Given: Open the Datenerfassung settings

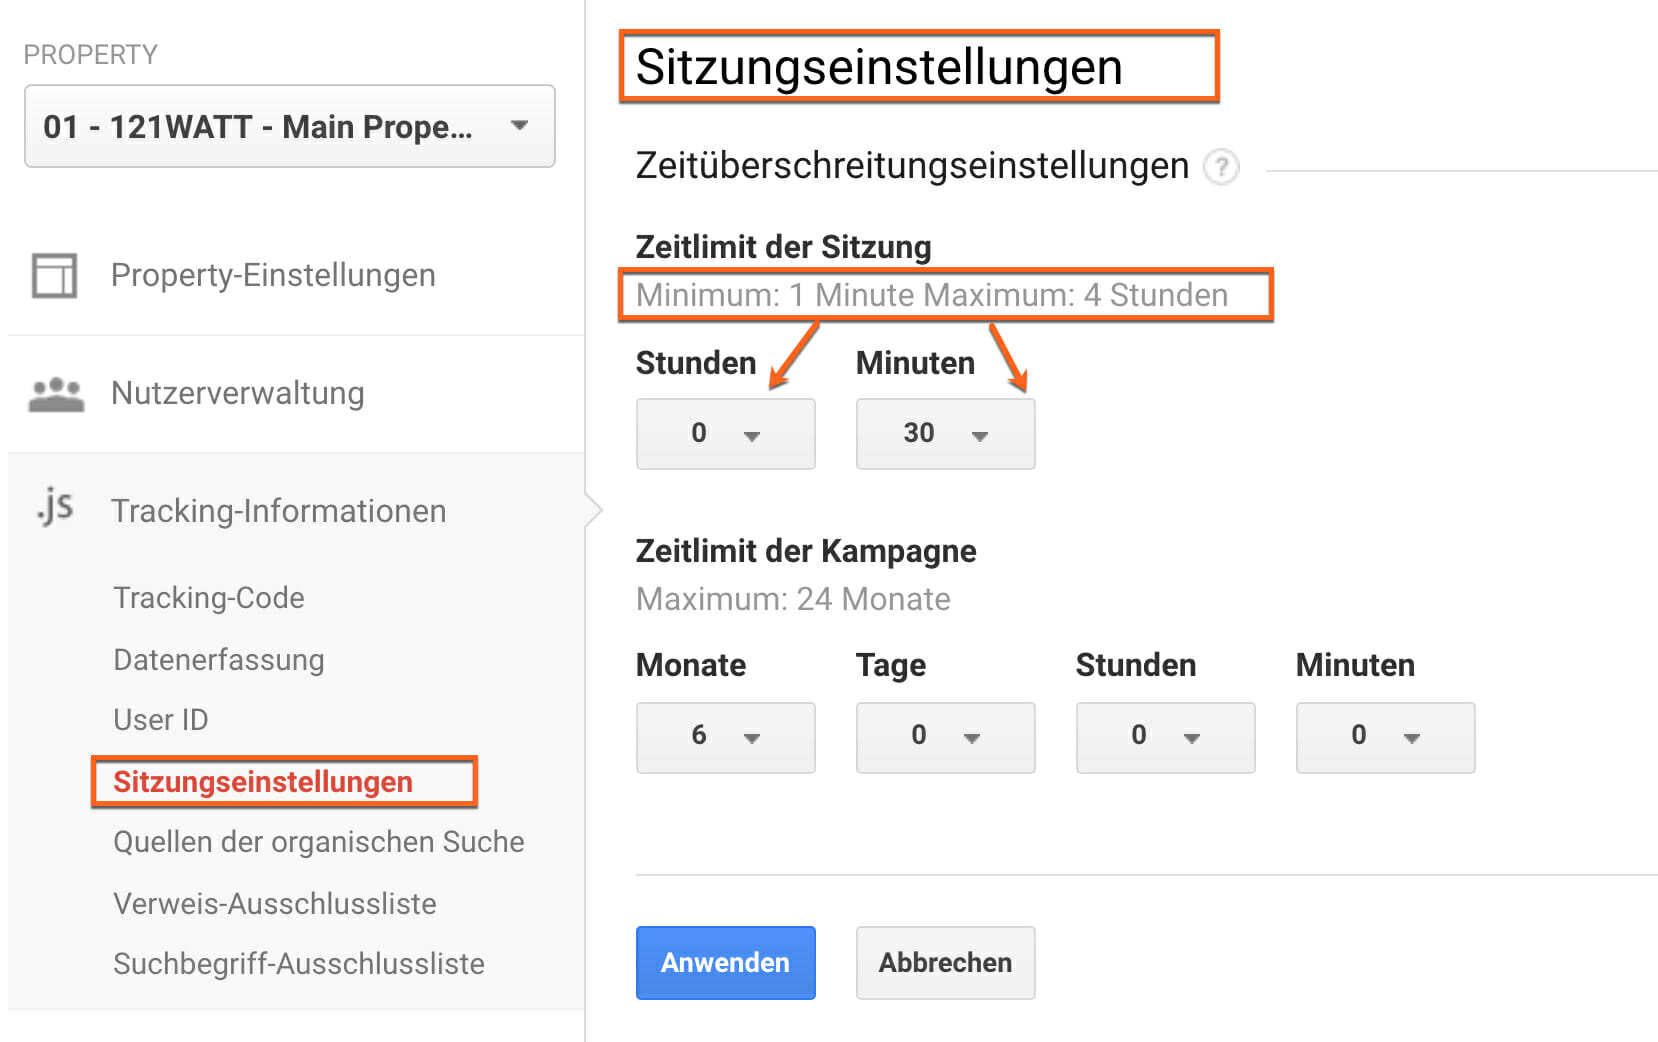Looking at the screenshot, I should [218, 659].
